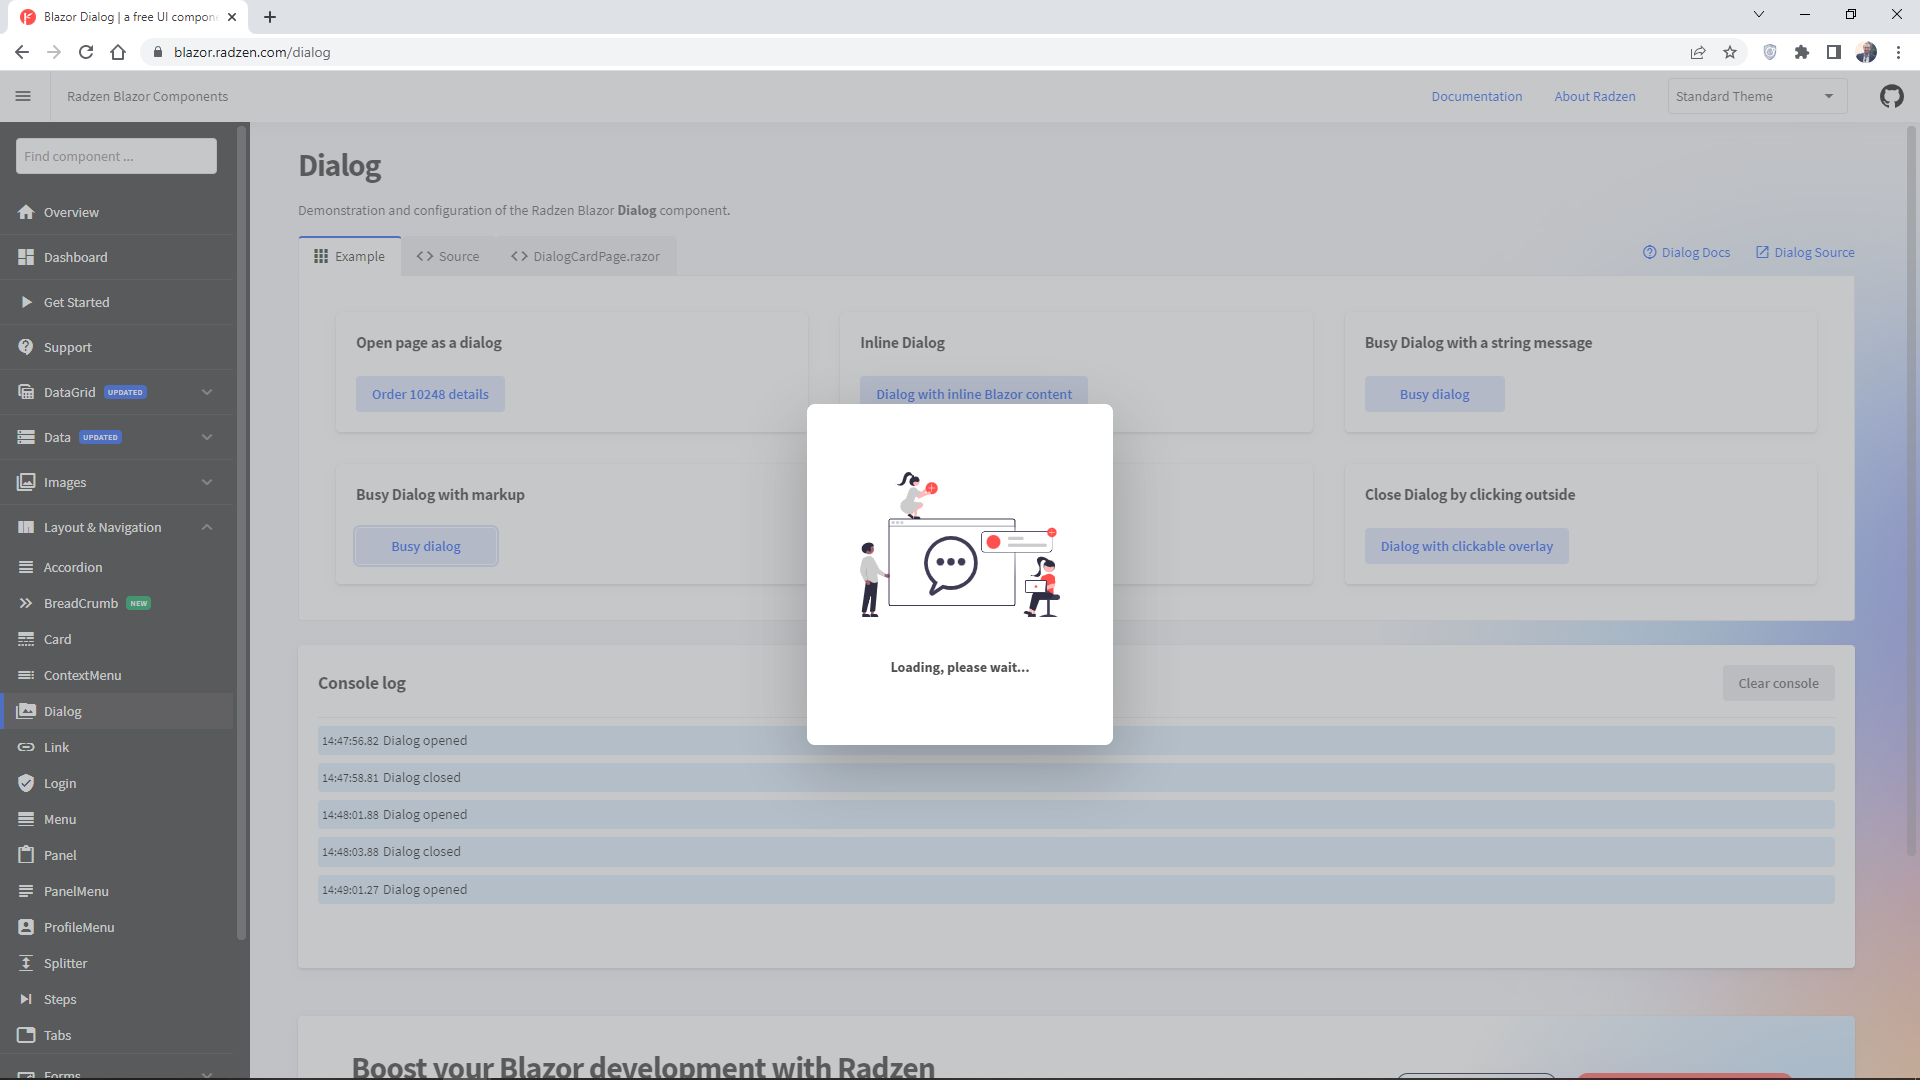Click the Splitter icon in sidebar
Screen dimensions: 1920x1080
coord(26,963)
